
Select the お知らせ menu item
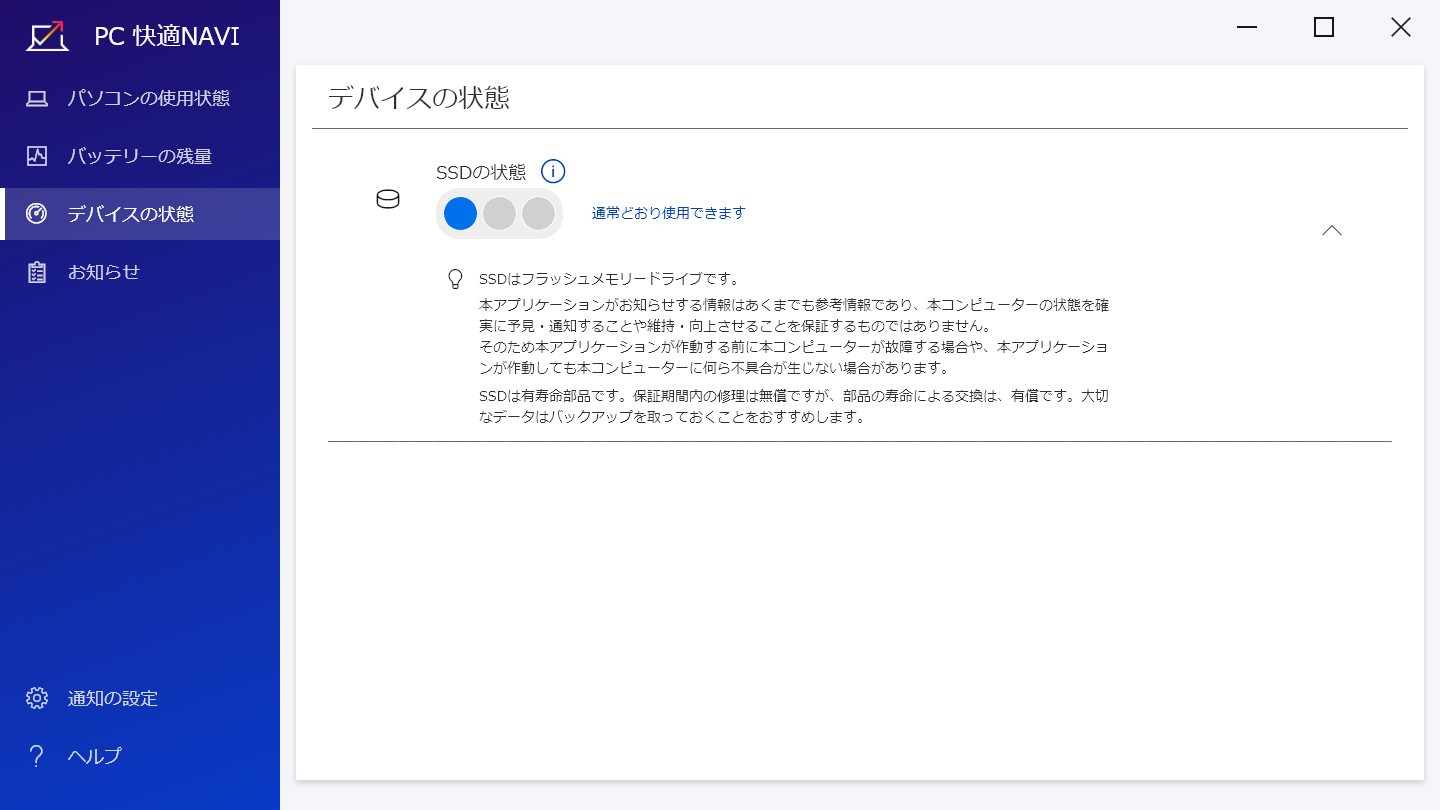(104, 272)
